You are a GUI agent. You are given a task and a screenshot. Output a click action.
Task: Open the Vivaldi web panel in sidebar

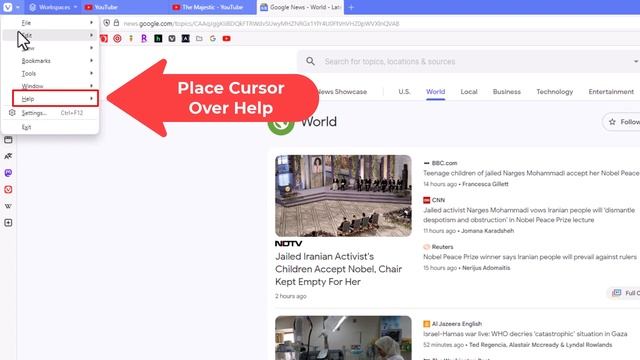8,190
